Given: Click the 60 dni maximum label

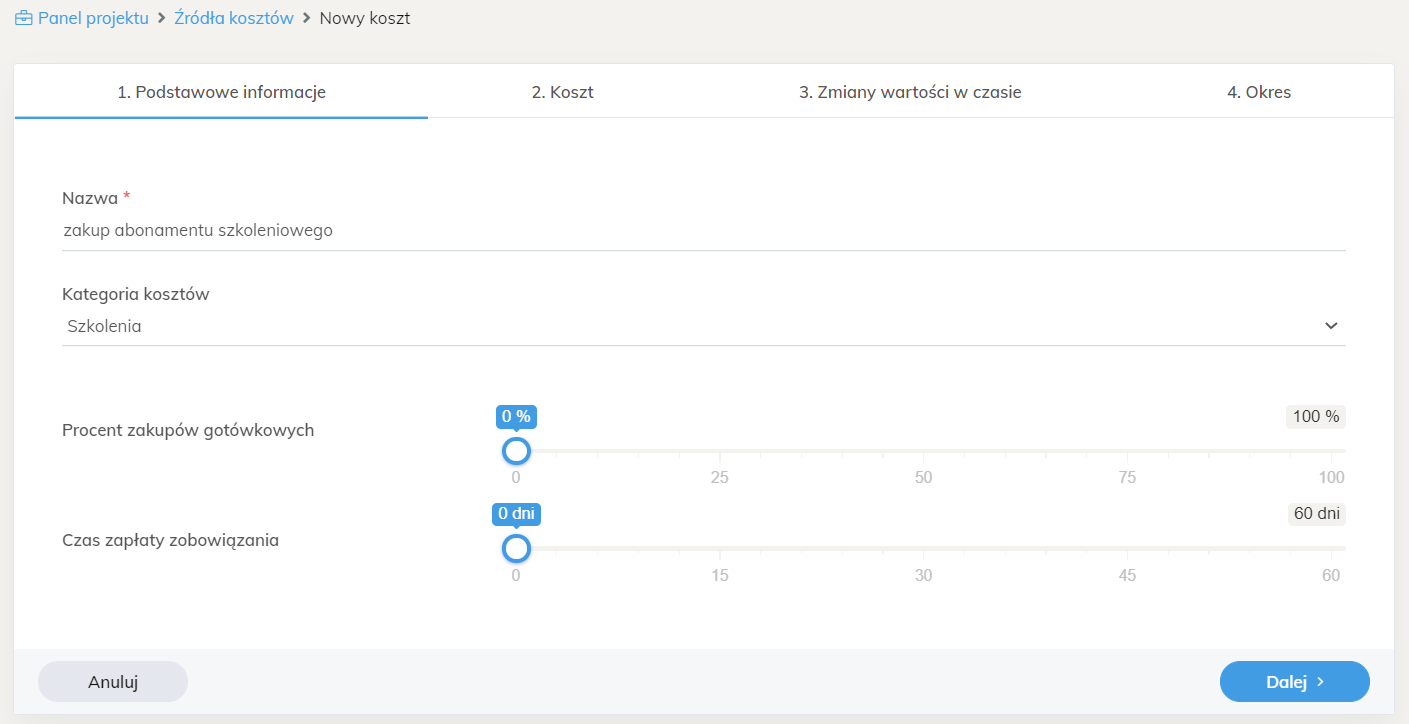Looking at the screenshot, I should pyautogui.click(x=1316, y=514).
